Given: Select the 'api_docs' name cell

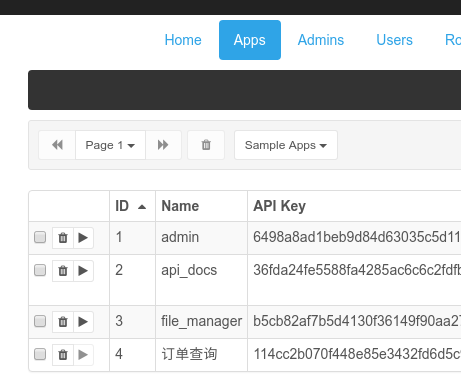Looking at the screenshot, I should coord(189,270).
